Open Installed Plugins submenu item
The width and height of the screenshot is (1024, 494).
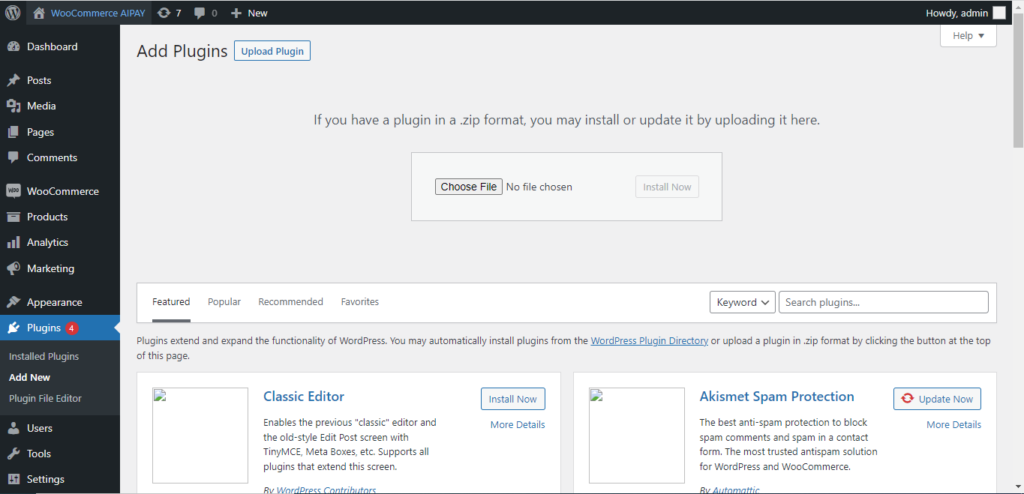click(44, 357)
